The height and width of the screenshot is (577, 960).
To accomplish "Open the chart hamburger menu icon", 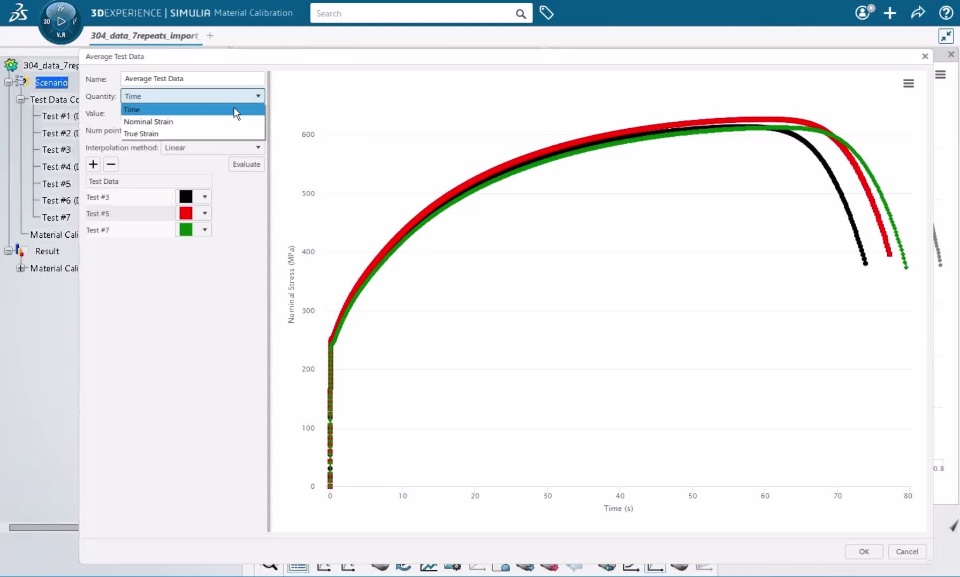I will [909, 83].
